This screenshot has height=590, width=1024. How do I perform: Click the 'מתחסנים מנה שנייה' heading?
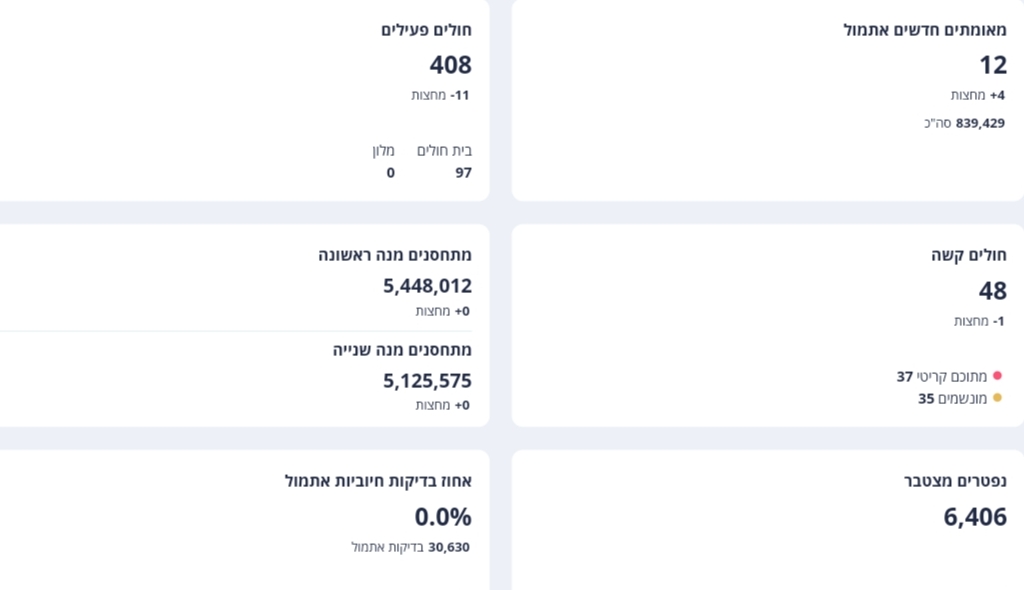[402, 350]
